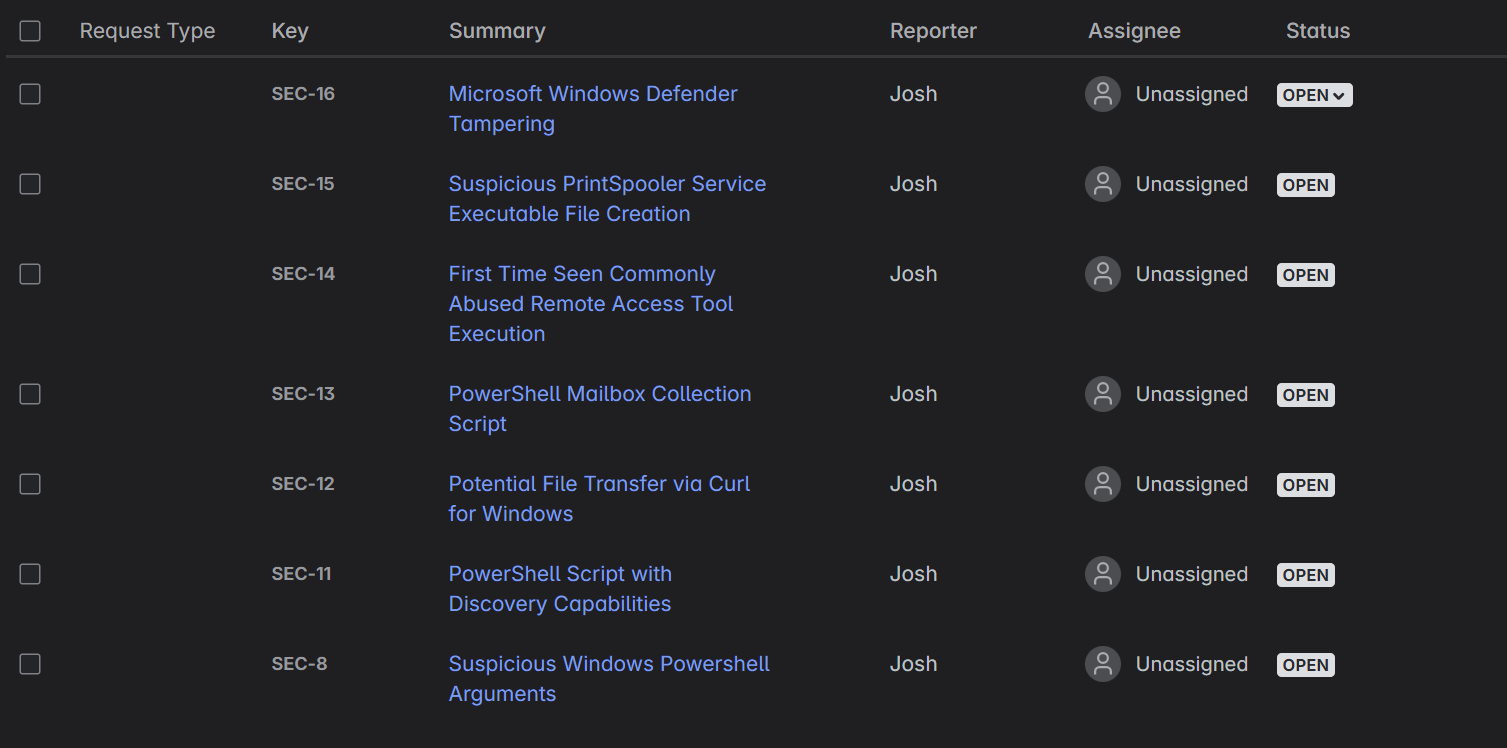Select the SEC-8 row checkbox
This screenshot has height=748, width=1507.
tap(30, 664)
